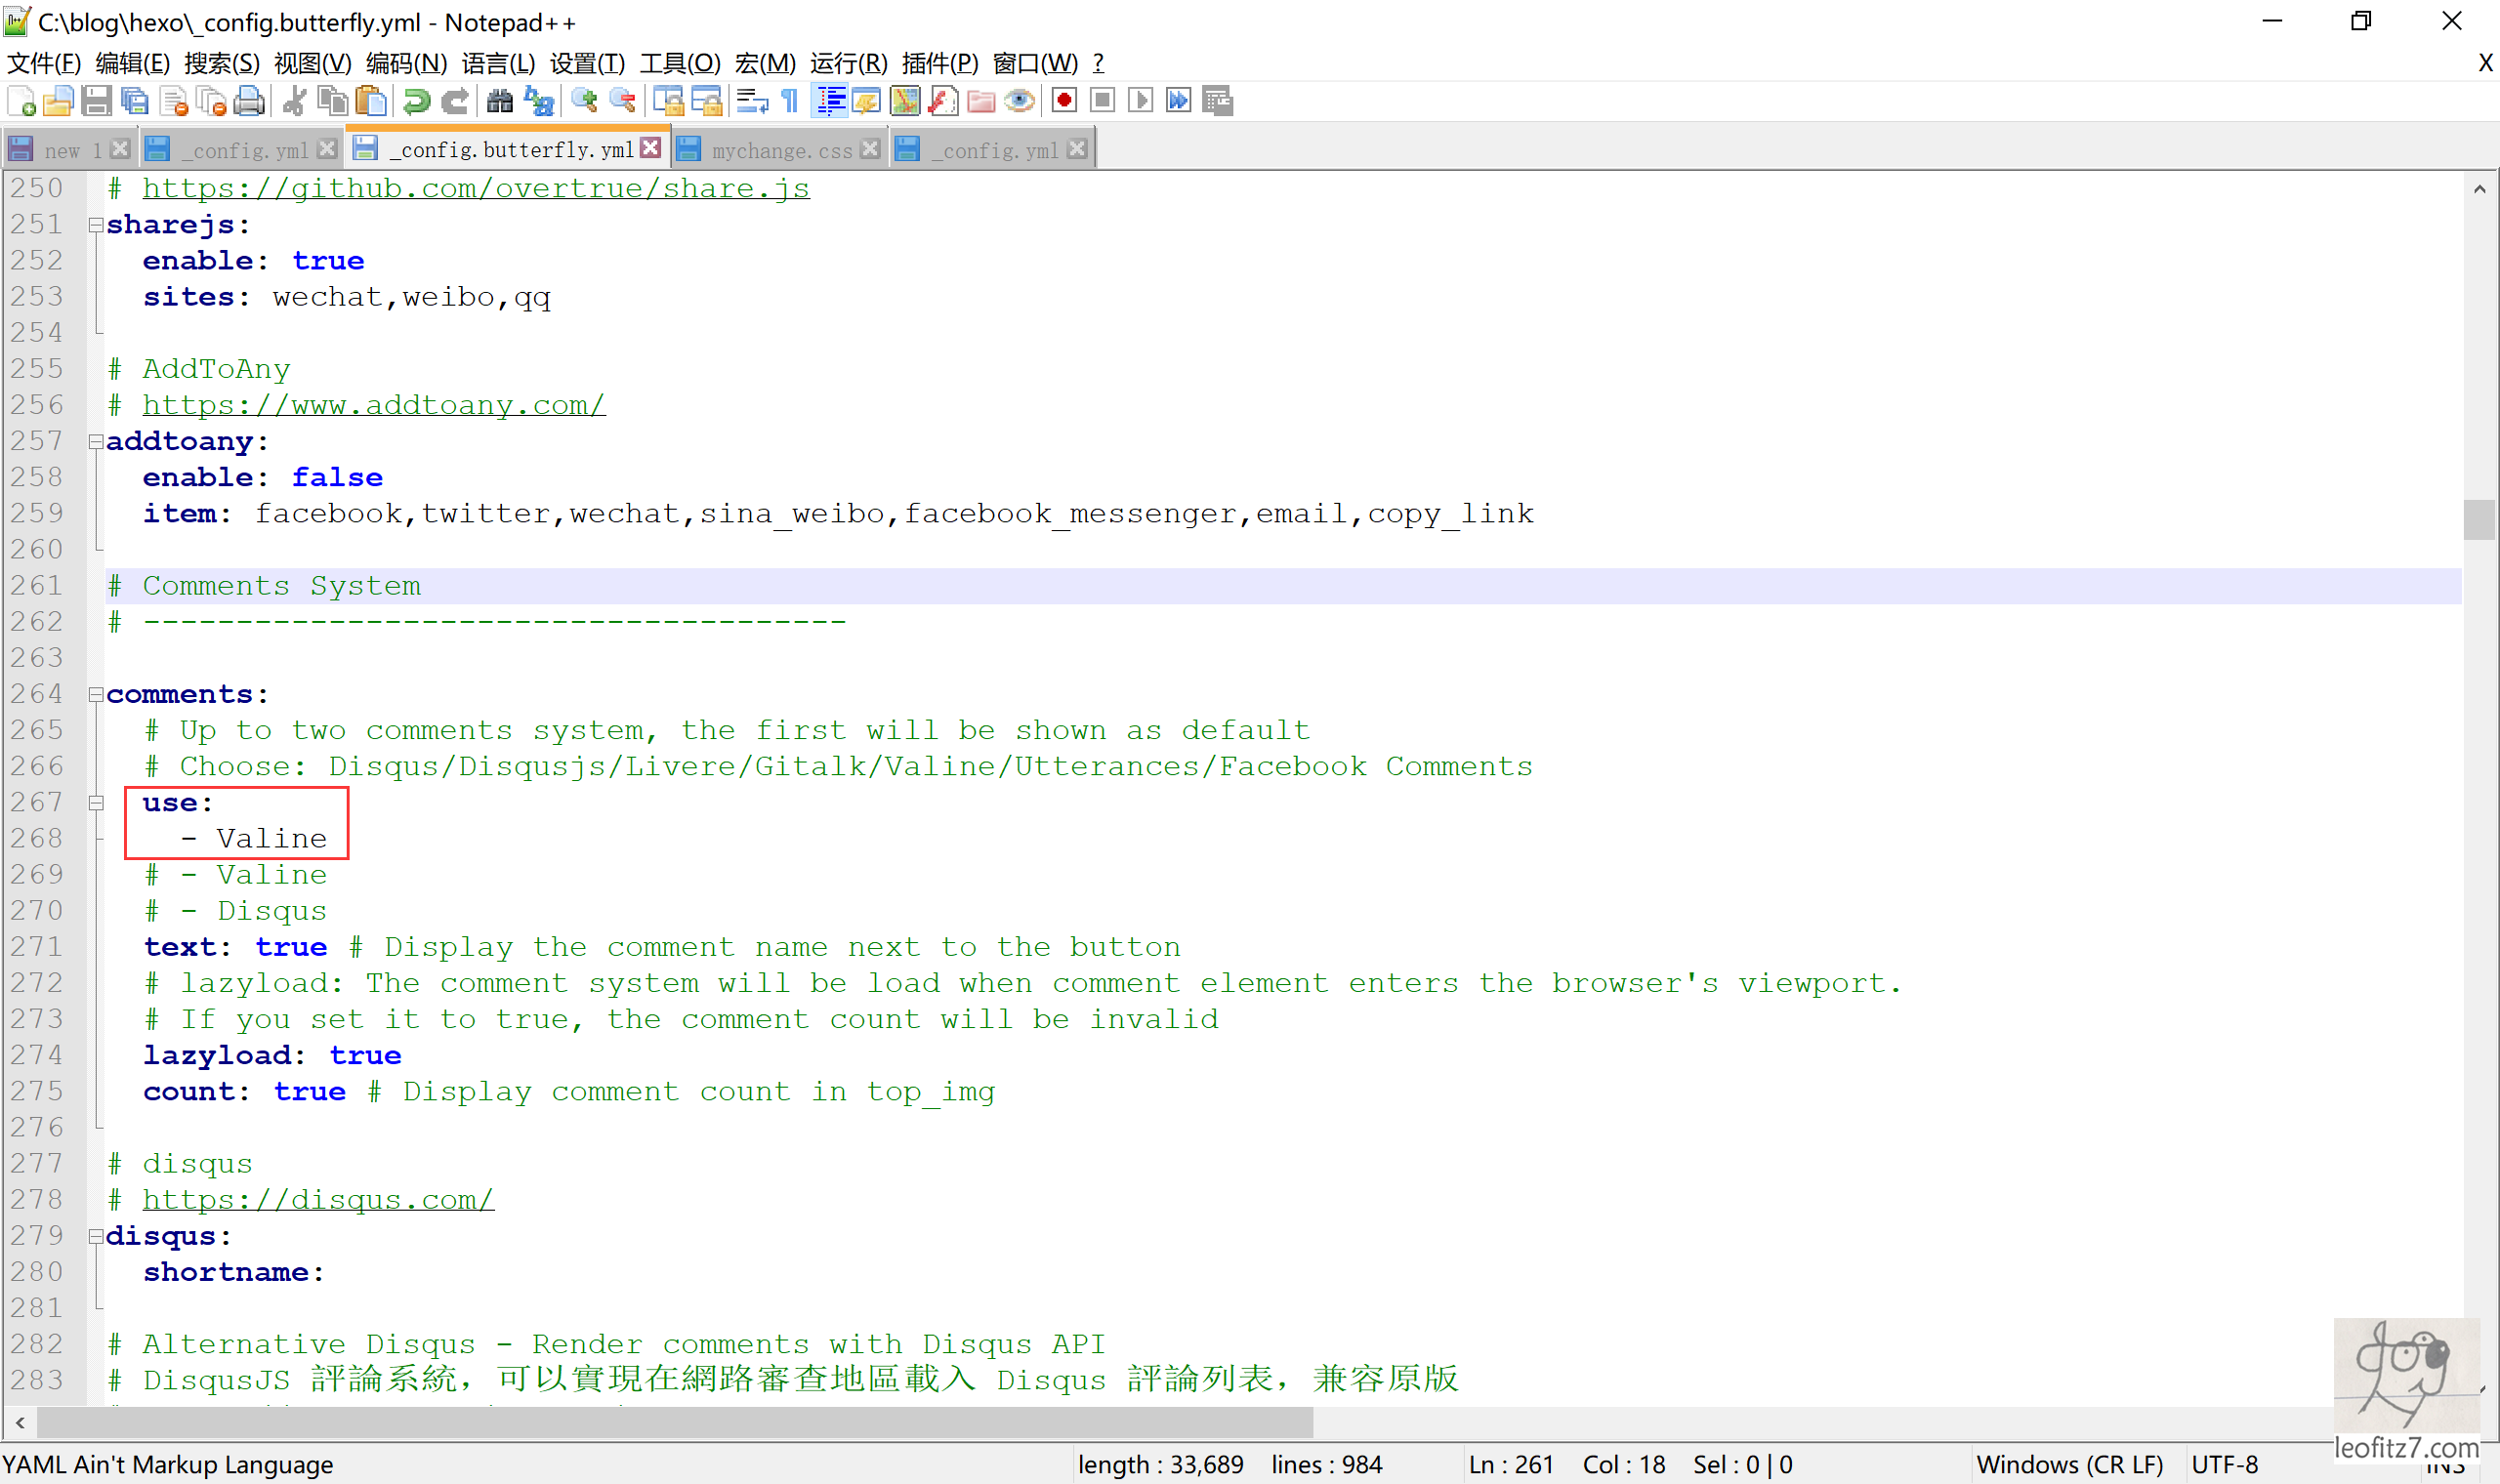Collapse the comments block fold marker
The height and width of the screenshot is (1484, 2500).
click(96, 694)
